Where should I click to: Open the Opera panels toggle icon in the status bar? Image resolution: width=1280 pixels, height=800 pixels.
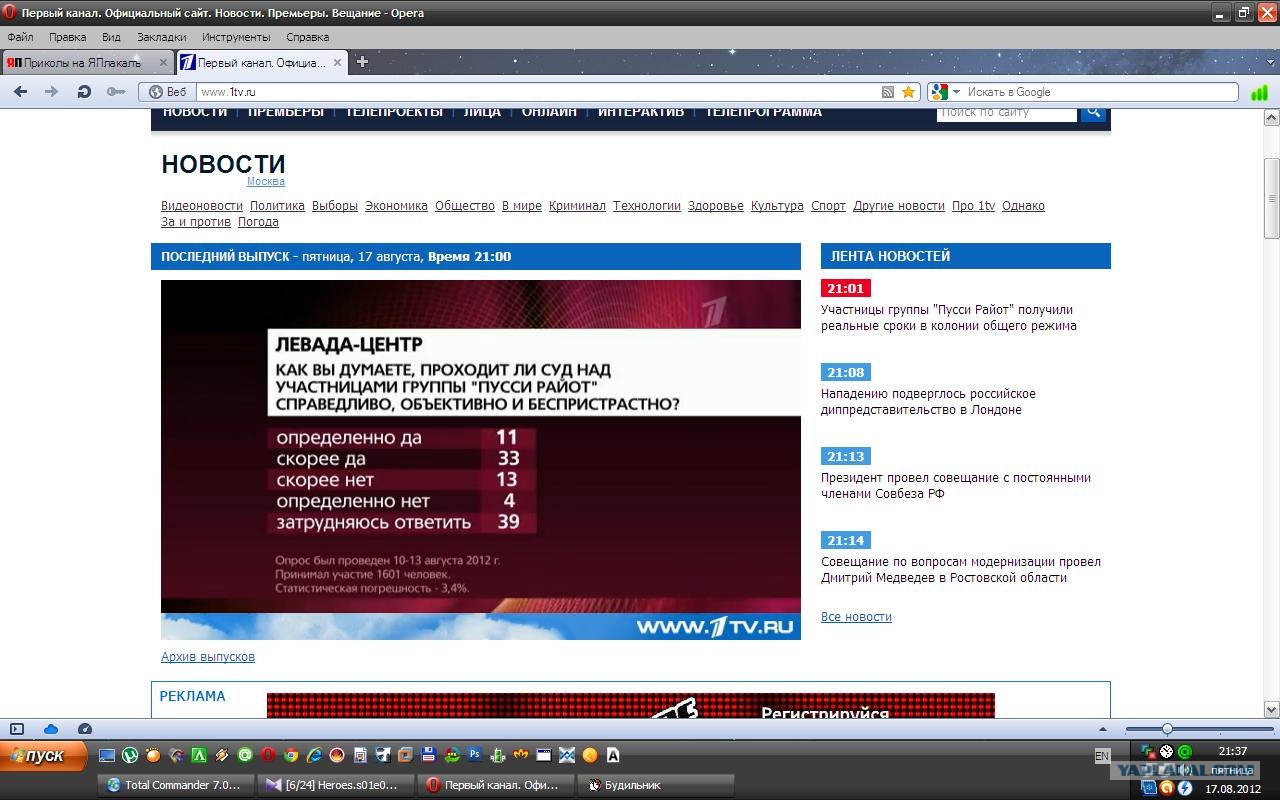17,729
